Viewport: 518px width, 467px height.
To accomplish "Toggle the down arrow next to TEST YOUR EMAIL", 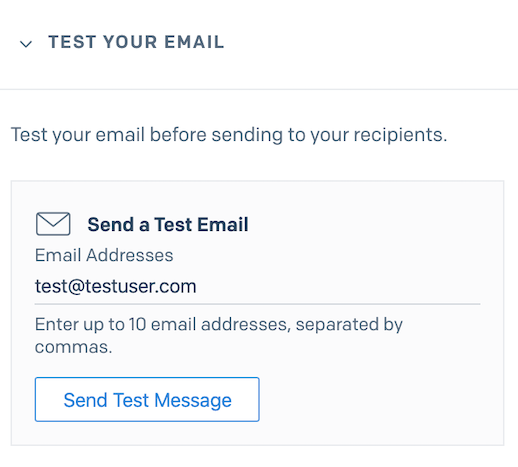I will pos(26,44).
